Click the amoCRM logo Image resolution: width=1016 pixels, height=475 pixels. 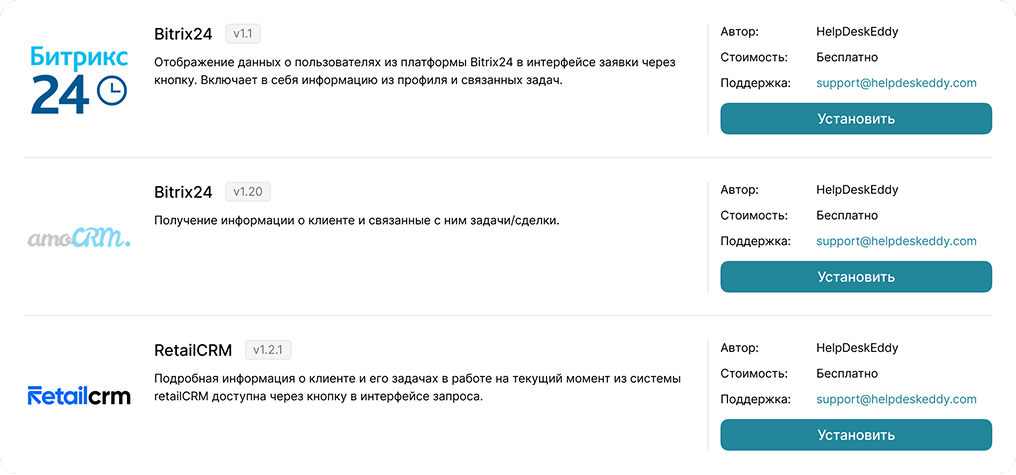click(79, 240)
